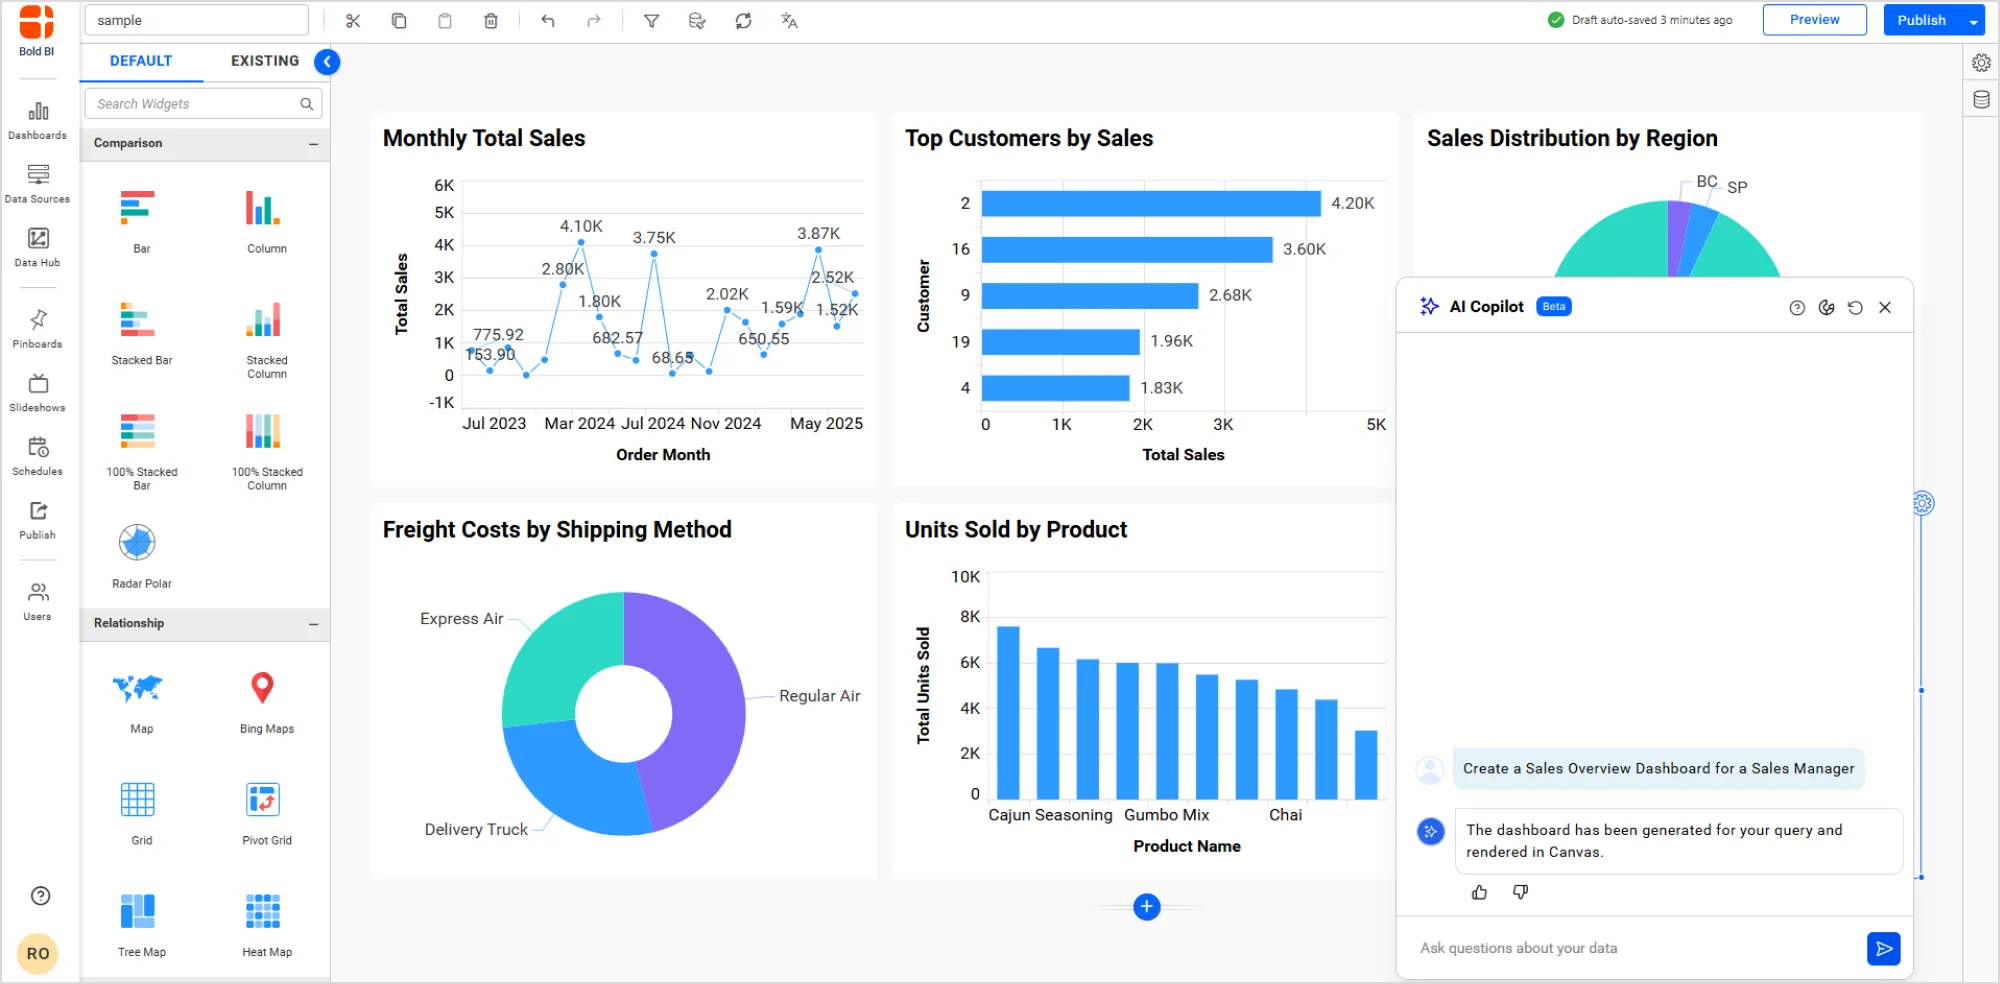Click the refresh icon in the toolbar
The width and height of the screenshot is (2000, 984).
click(743, 20)
